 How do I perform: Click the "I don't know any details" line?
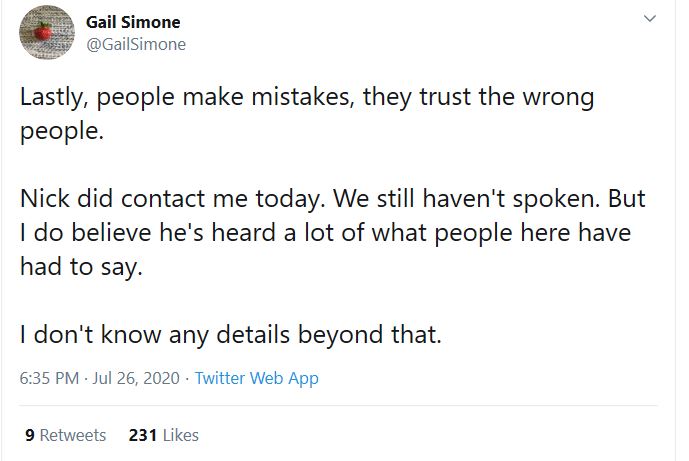230,334
